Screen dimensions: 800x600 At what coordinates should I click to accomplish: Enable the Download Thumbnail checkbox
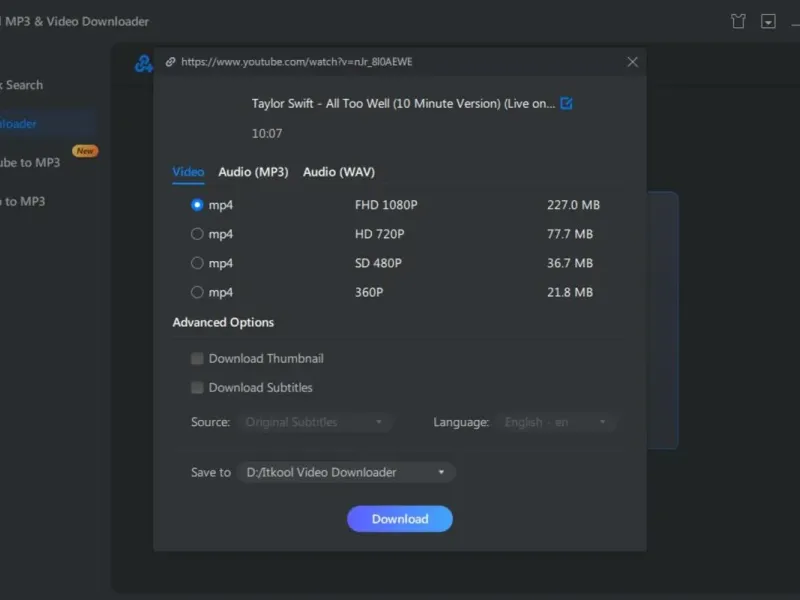[198, 358]
